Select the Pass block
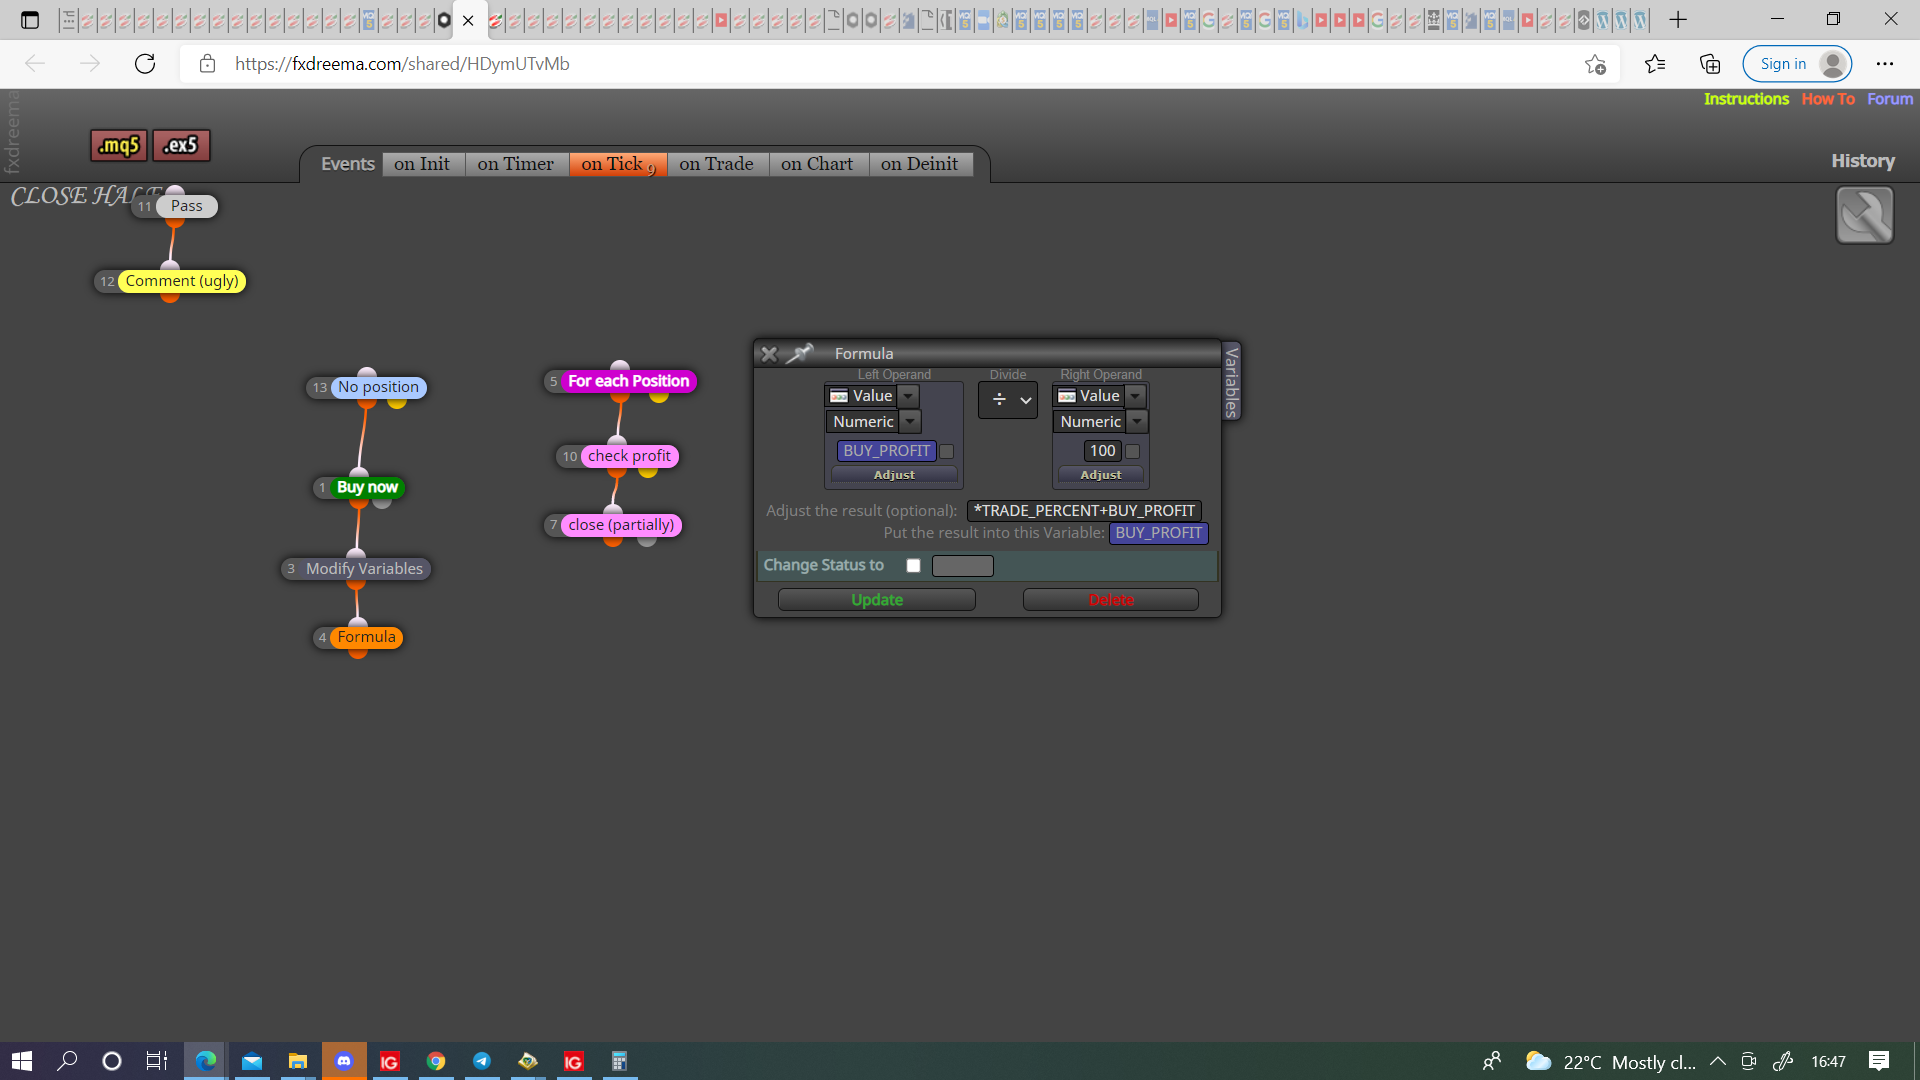1920x1080 pixels. (186, 206)
